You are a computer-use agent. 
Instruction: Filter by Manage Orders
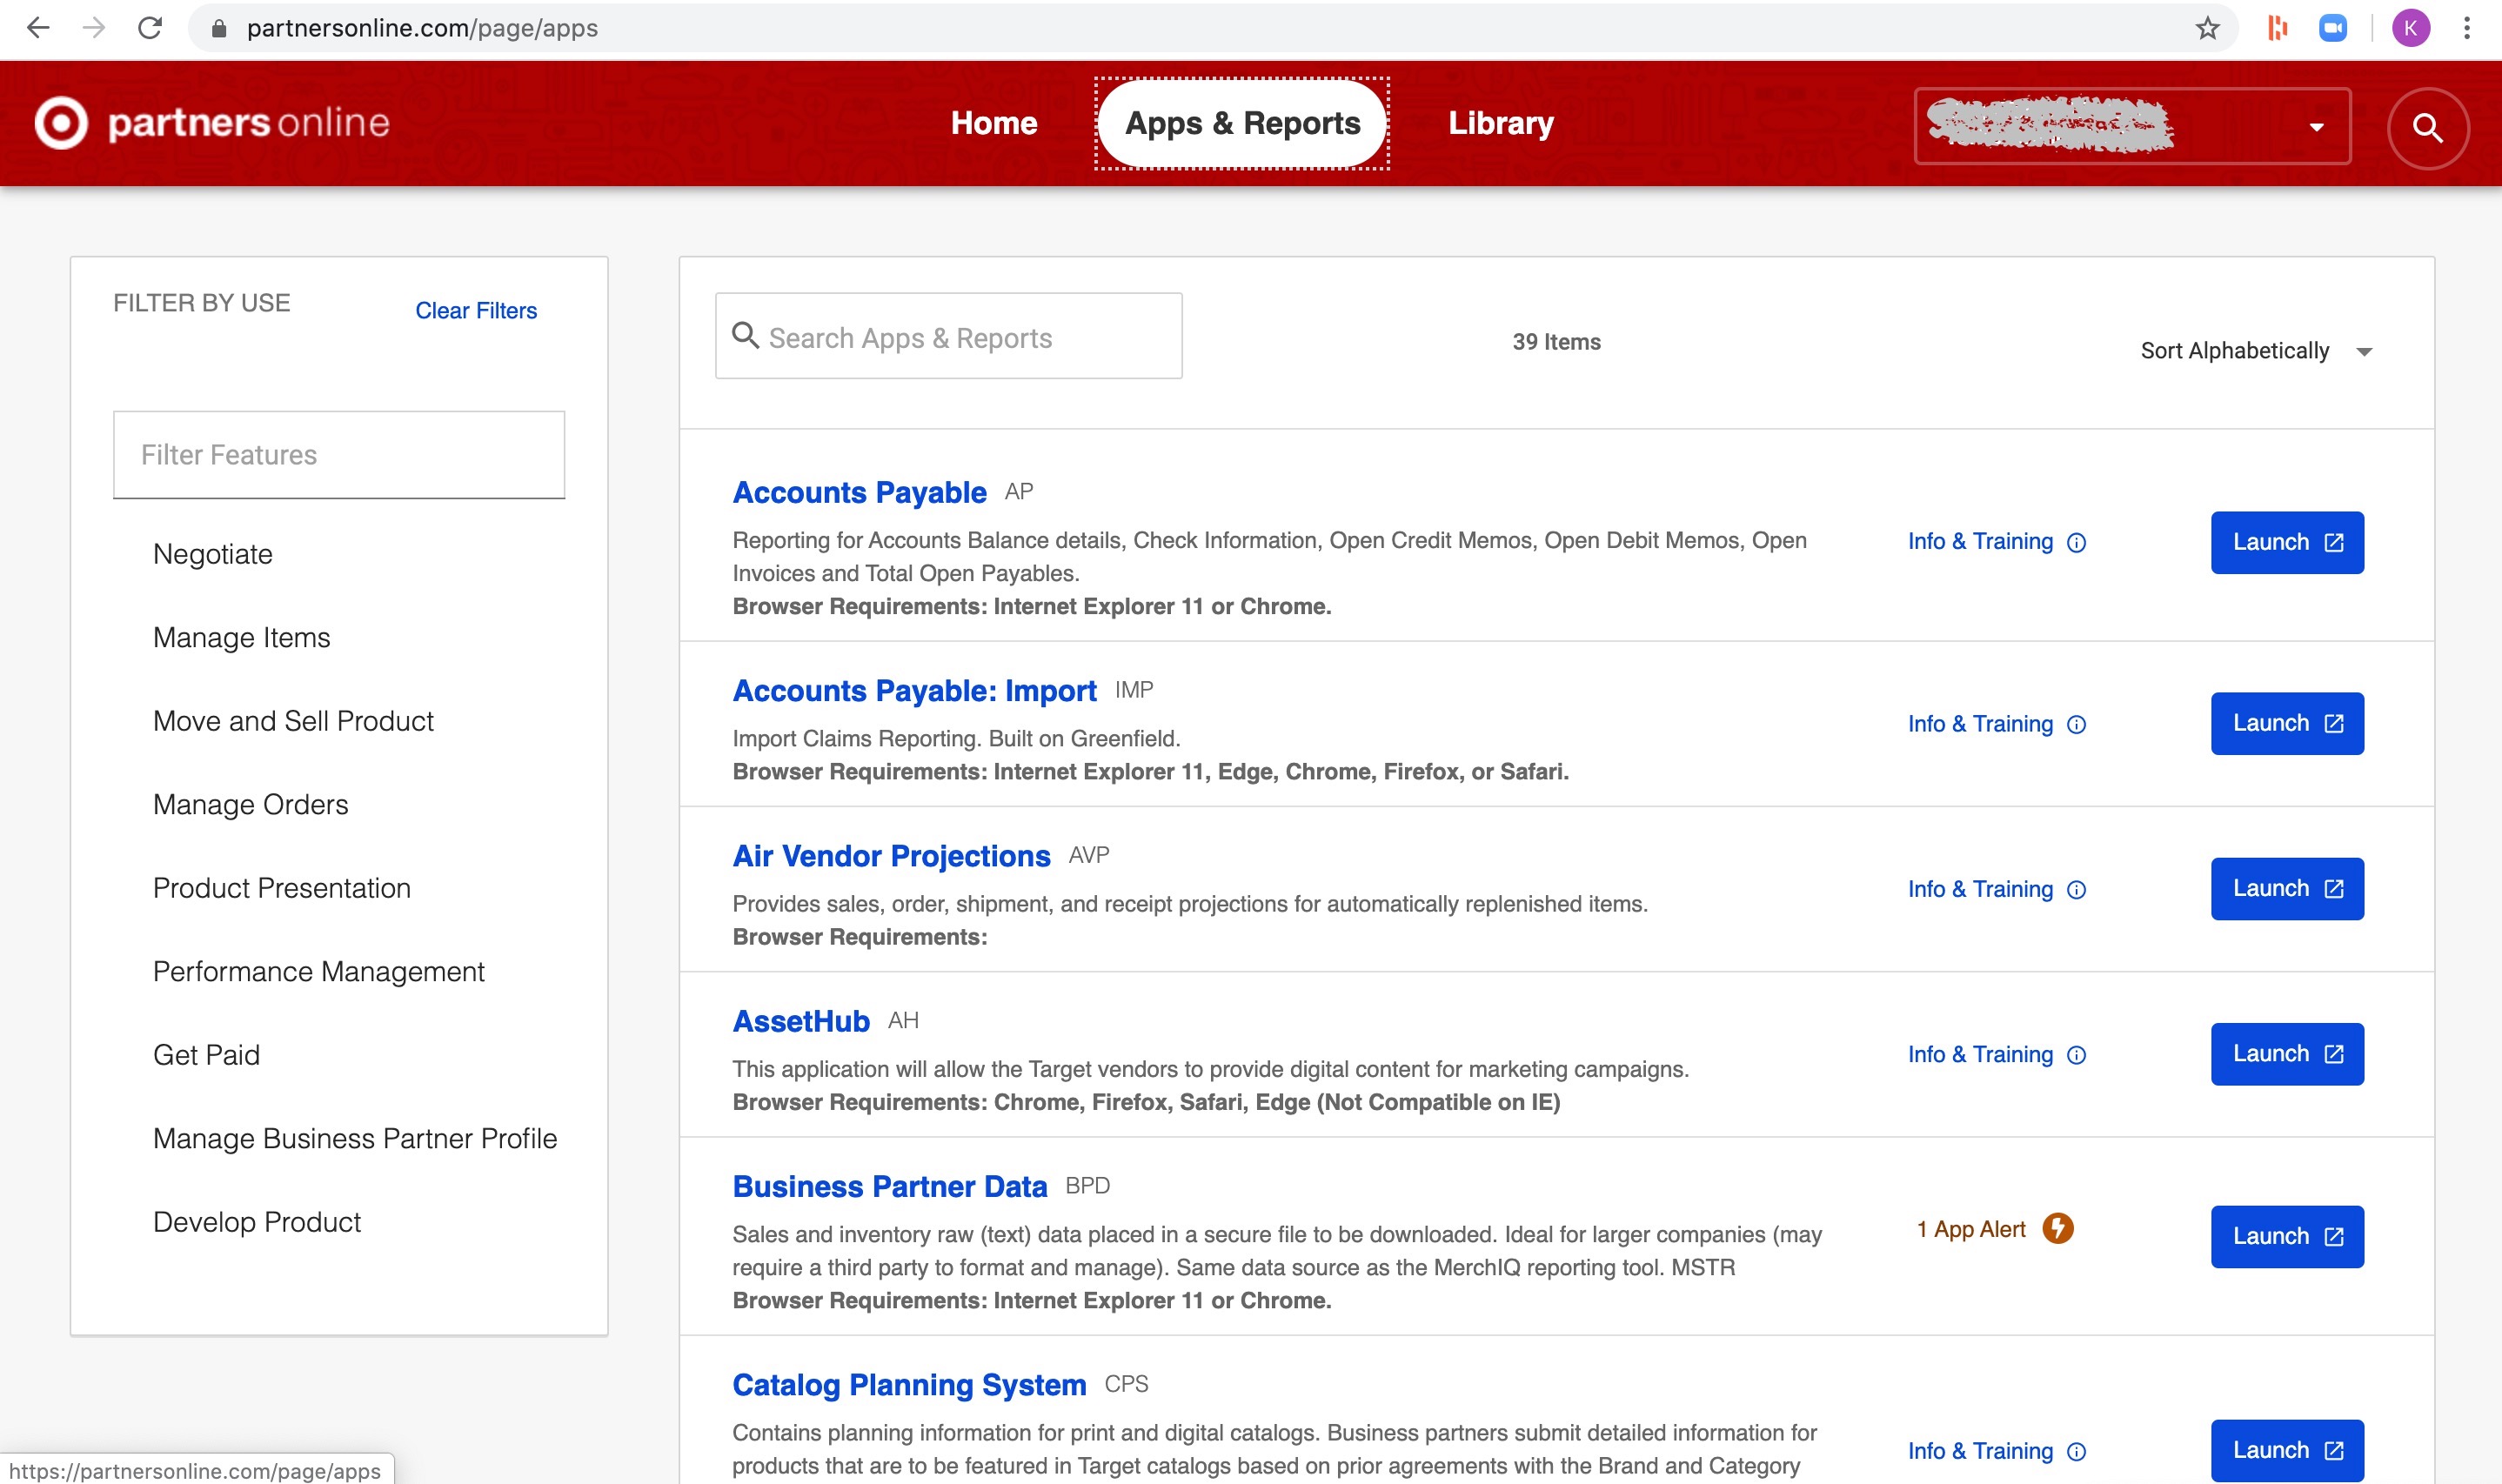pyautogui.click(x=250, y=804)
